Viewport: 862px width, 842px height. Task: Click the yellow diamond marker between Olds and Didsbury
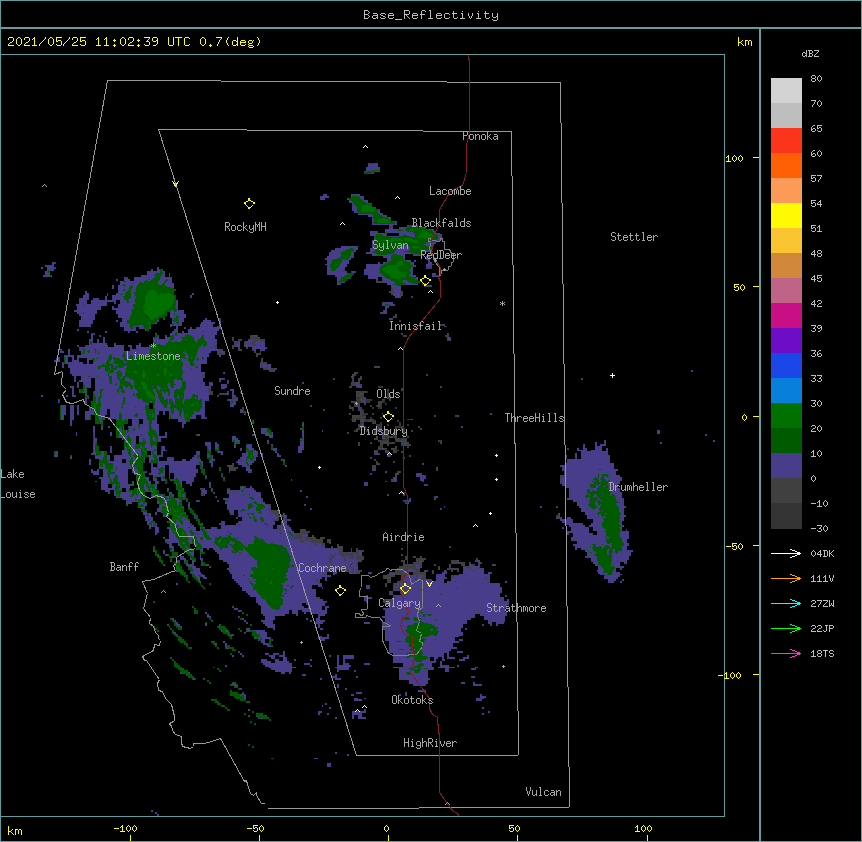click(388, 416)
